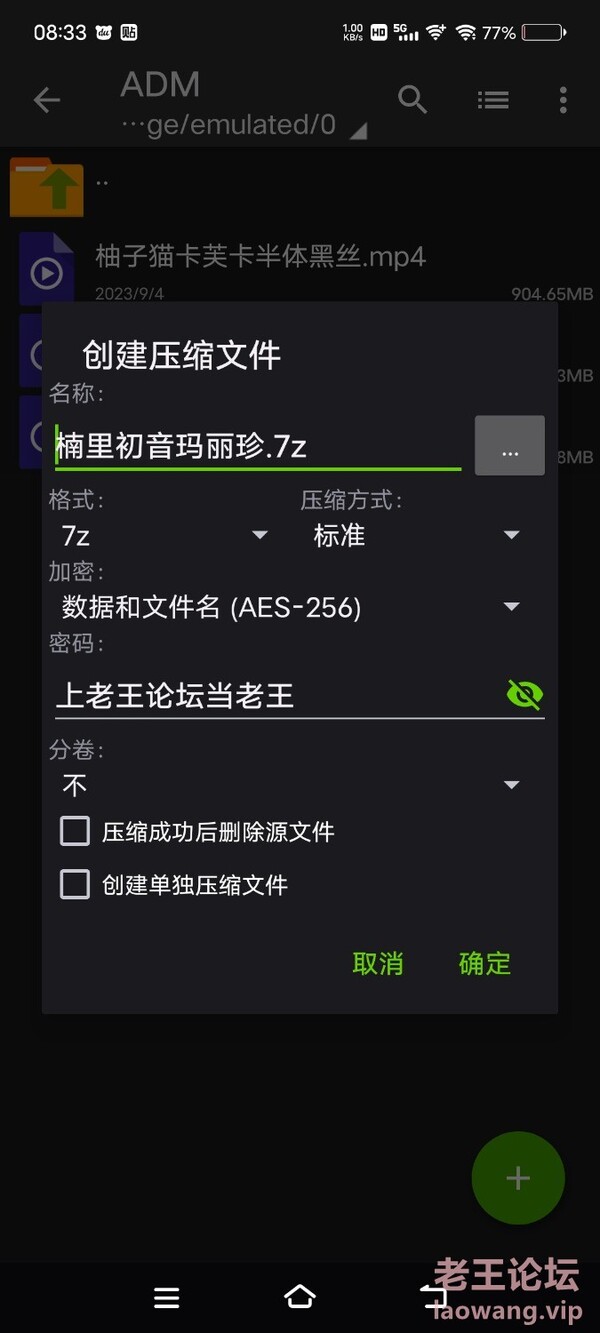Go up via parent folder icon
The height and width of the screenshot is (1333, 600).
47,187
